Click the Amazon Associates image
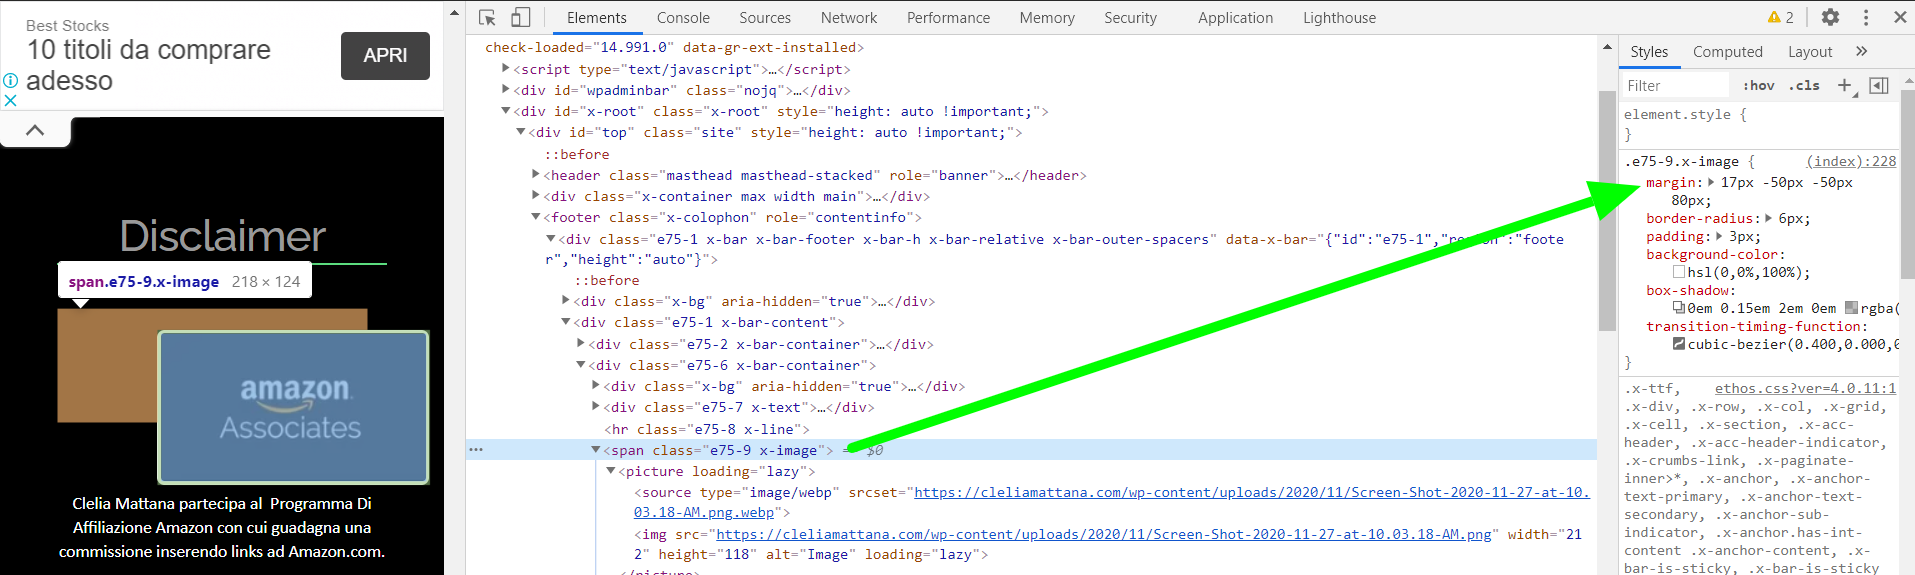The height and width of the screenshot is (575, 1915). pos(294,407)
